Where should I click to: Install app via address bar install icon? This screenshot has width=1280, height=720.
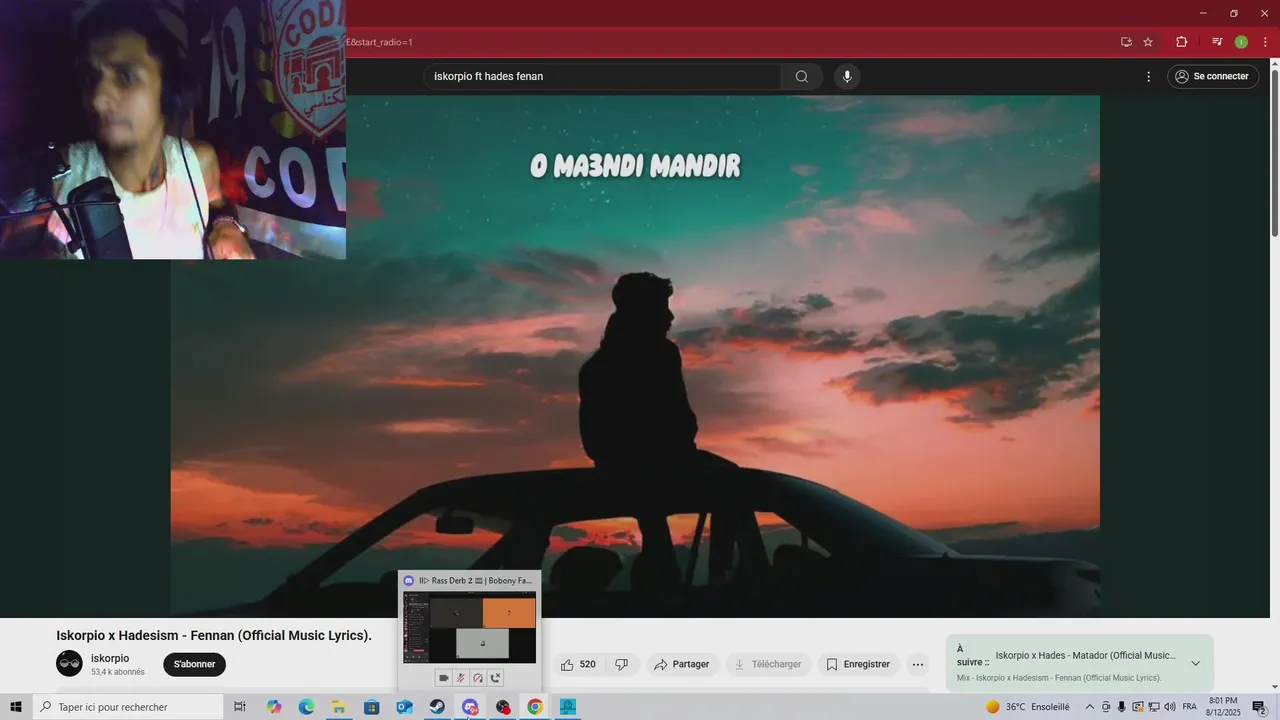point(1126,42)
